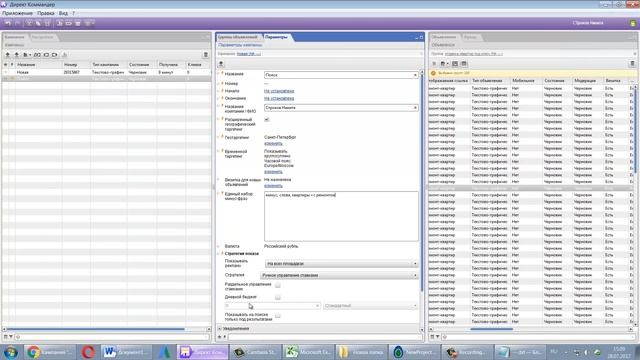Cut selection using scissors toolbar icon

29,23
